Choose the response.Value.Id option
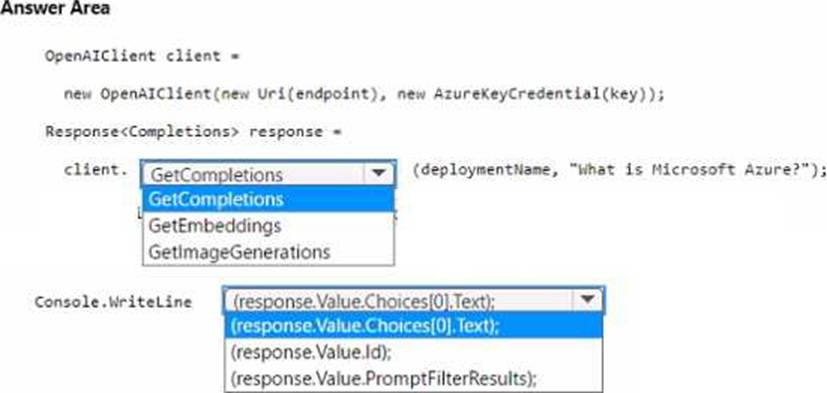This screenshot has width=827, height=393. coord(413,352)
